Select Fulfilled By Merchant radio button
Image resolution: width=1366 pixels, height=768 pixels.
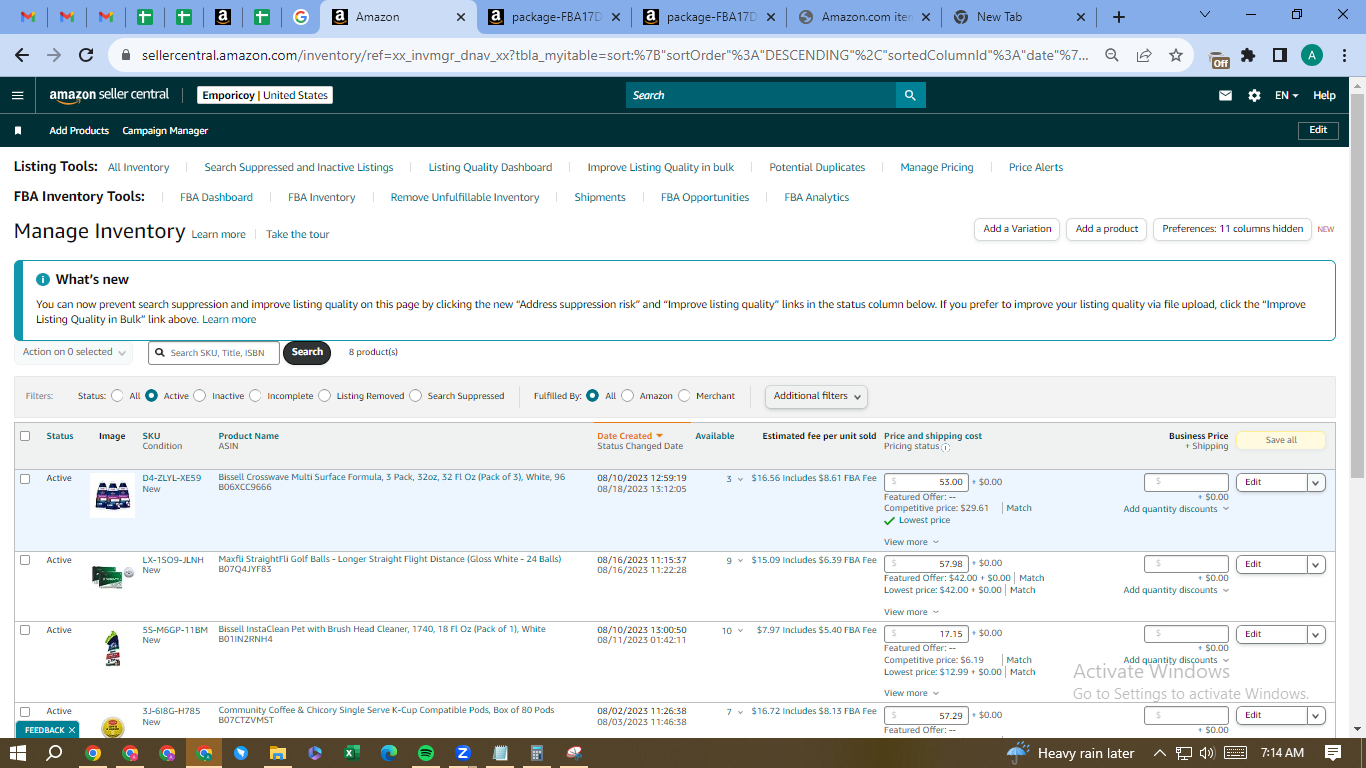(x=684, y=396)
